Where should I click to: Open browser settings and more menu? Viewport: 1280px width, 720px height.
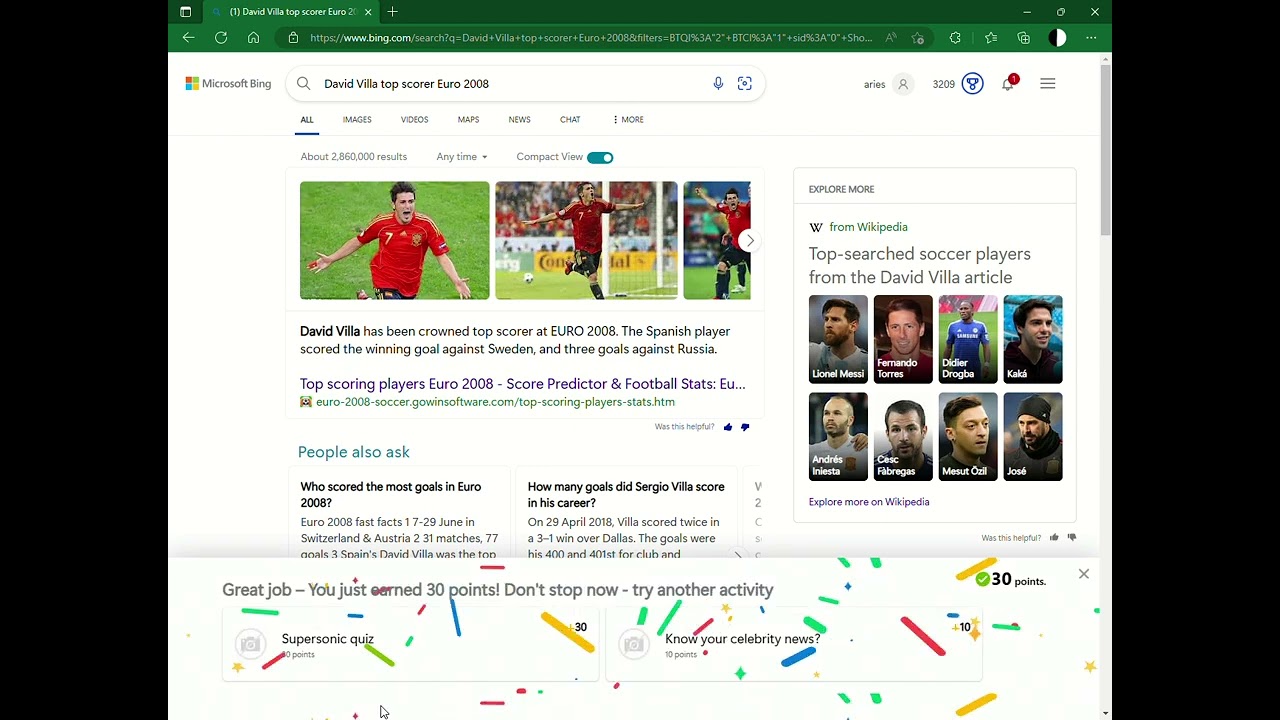point(1091,38)
